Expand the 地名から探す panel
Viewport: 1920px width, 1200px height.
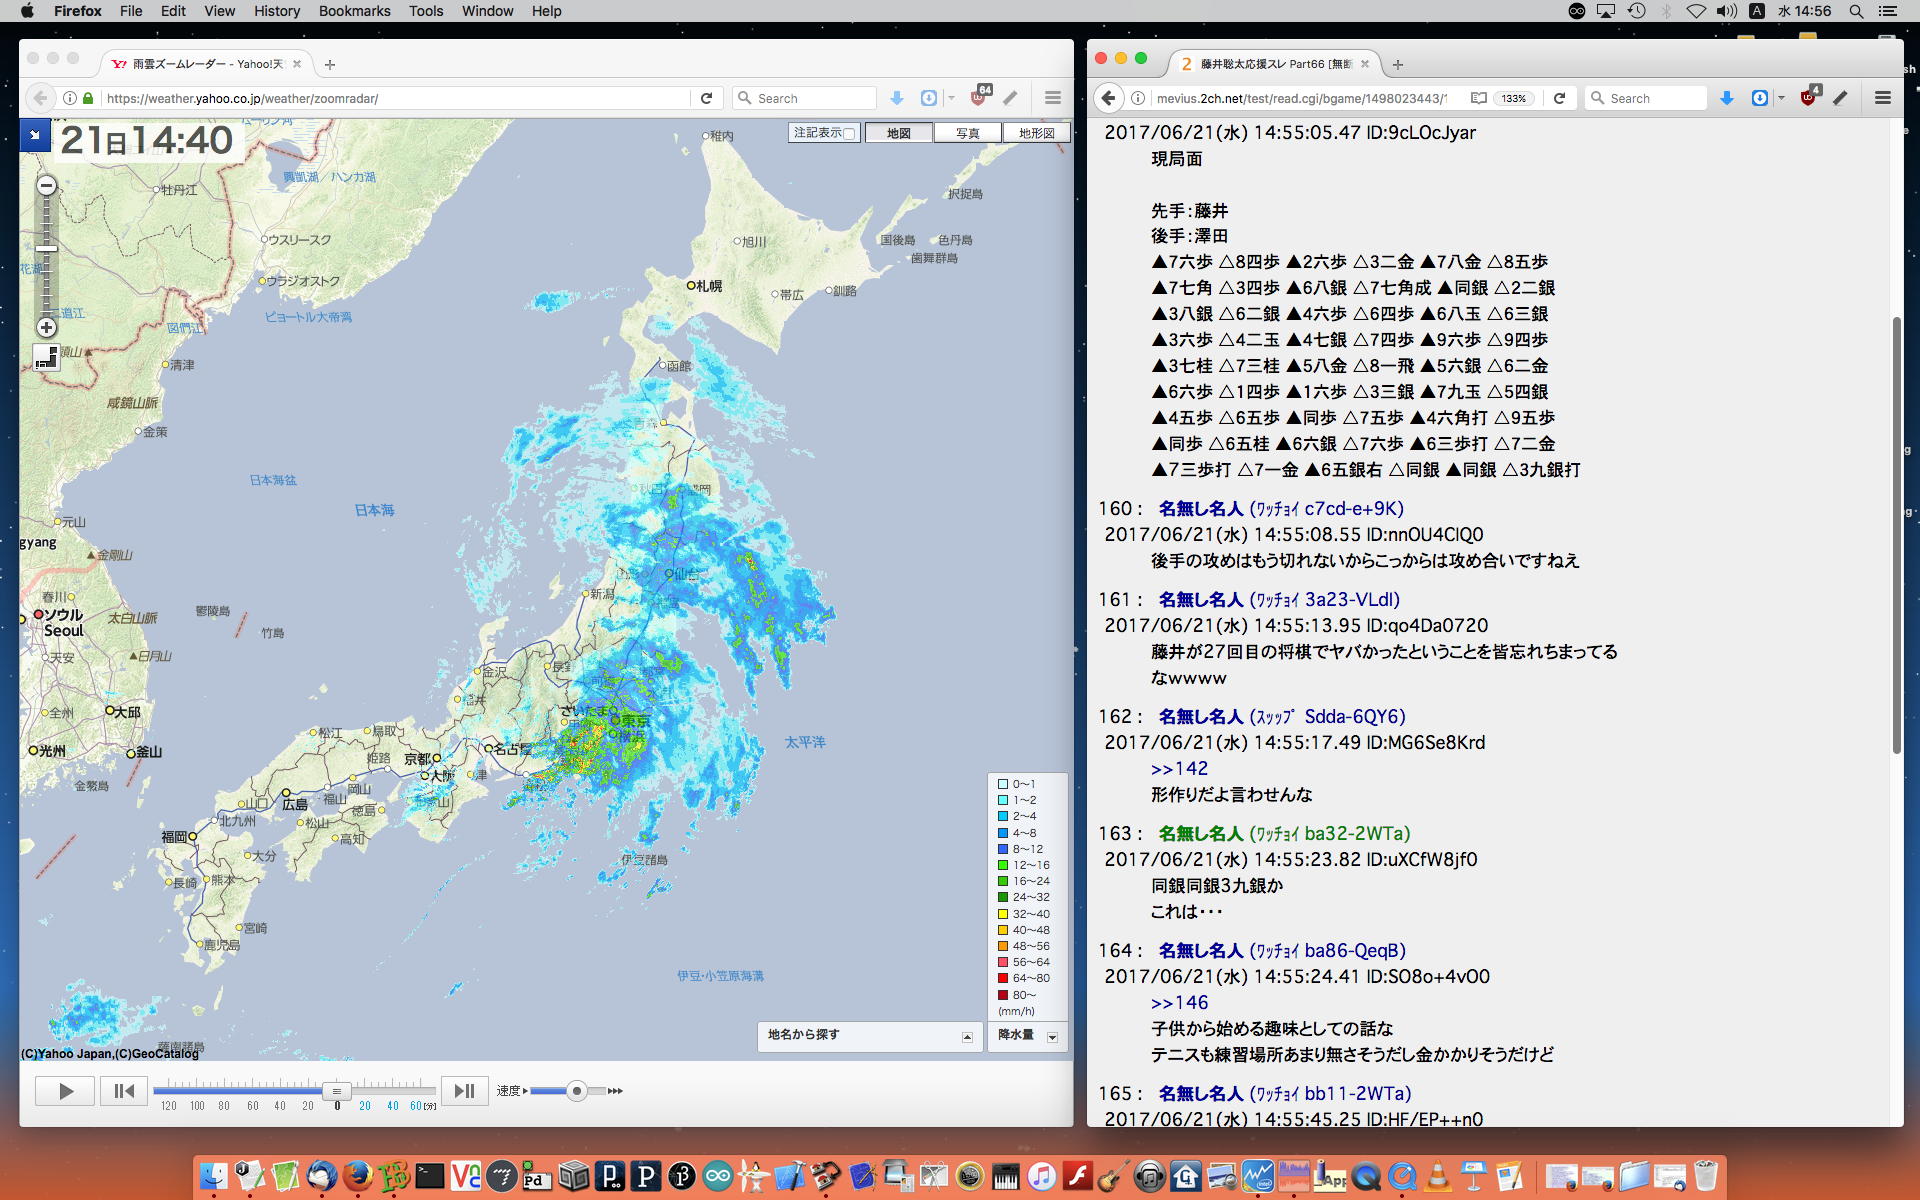(x=967, y=1037)
